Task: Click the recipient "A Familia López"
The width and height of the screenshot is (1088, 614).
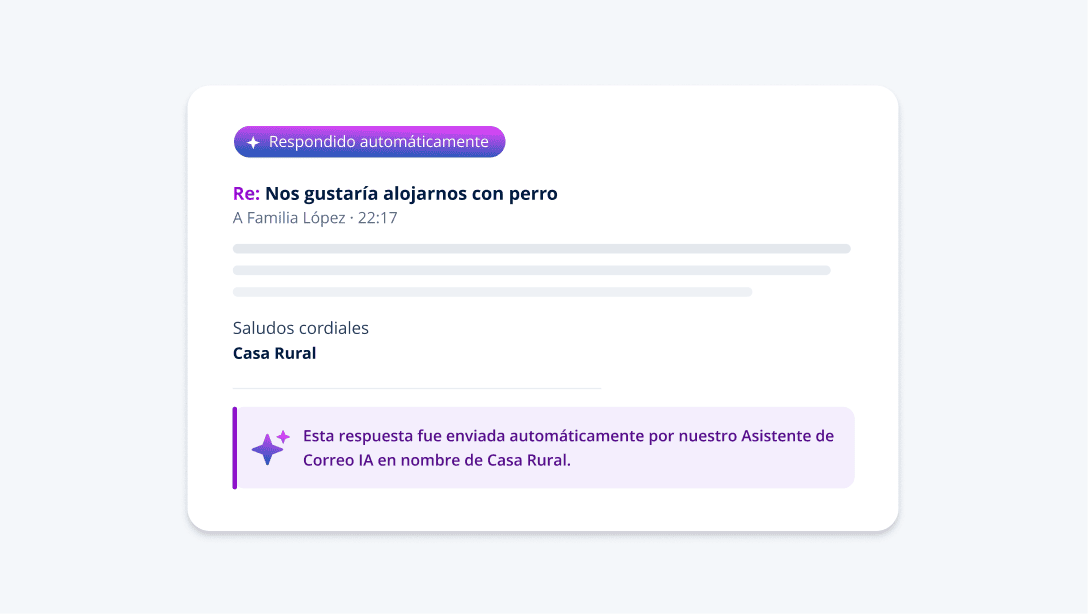Action: [289, 218]
